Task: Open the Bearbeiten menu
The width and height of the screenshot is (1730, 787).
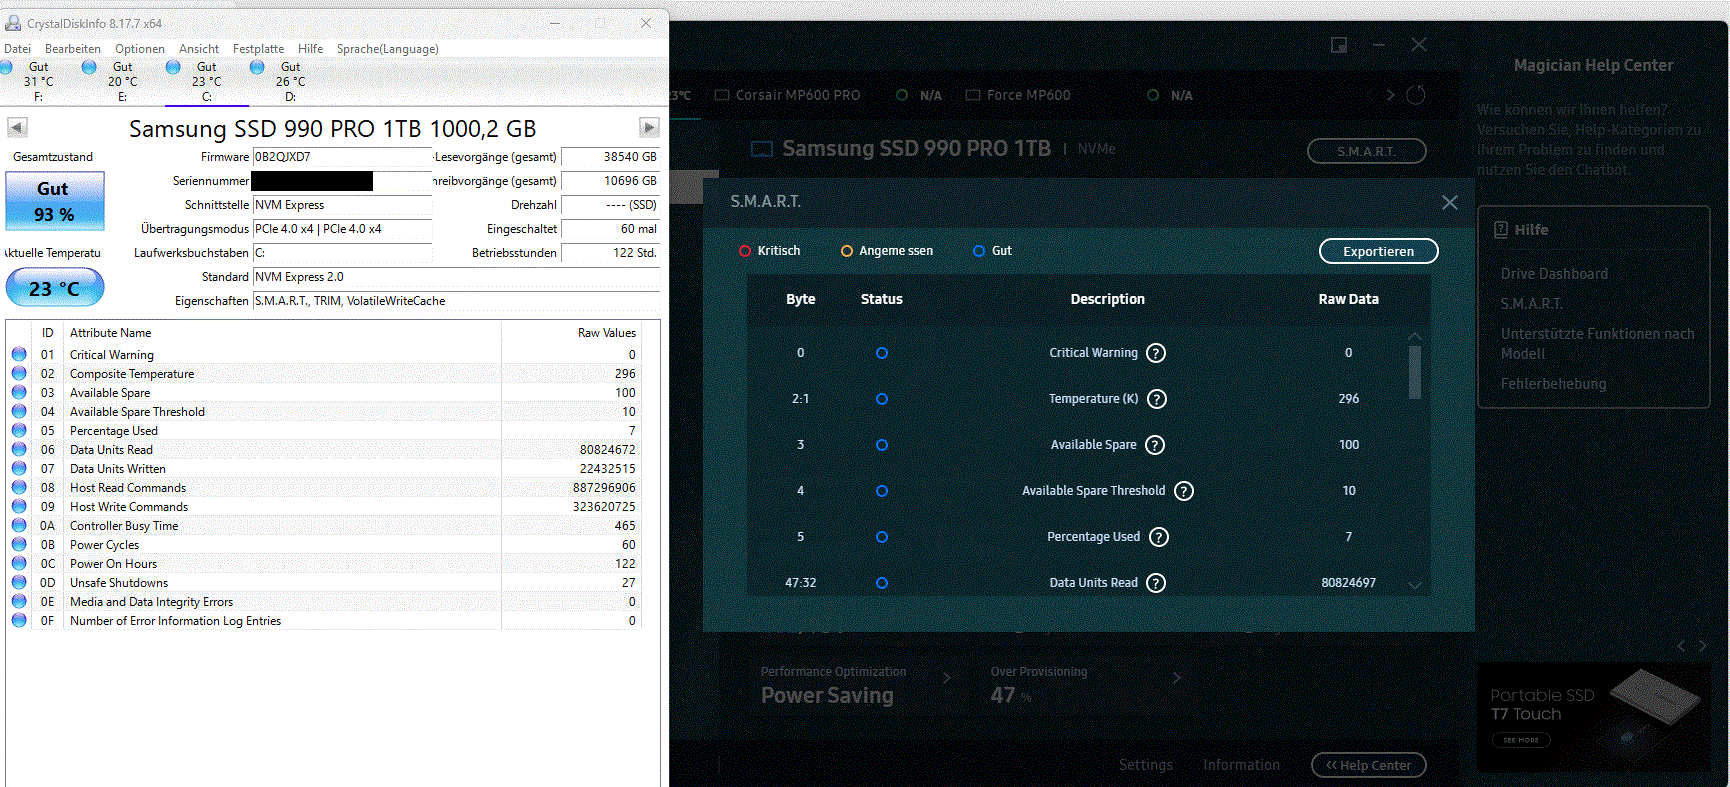Action: pyautogui.click(x=73, y=49)
